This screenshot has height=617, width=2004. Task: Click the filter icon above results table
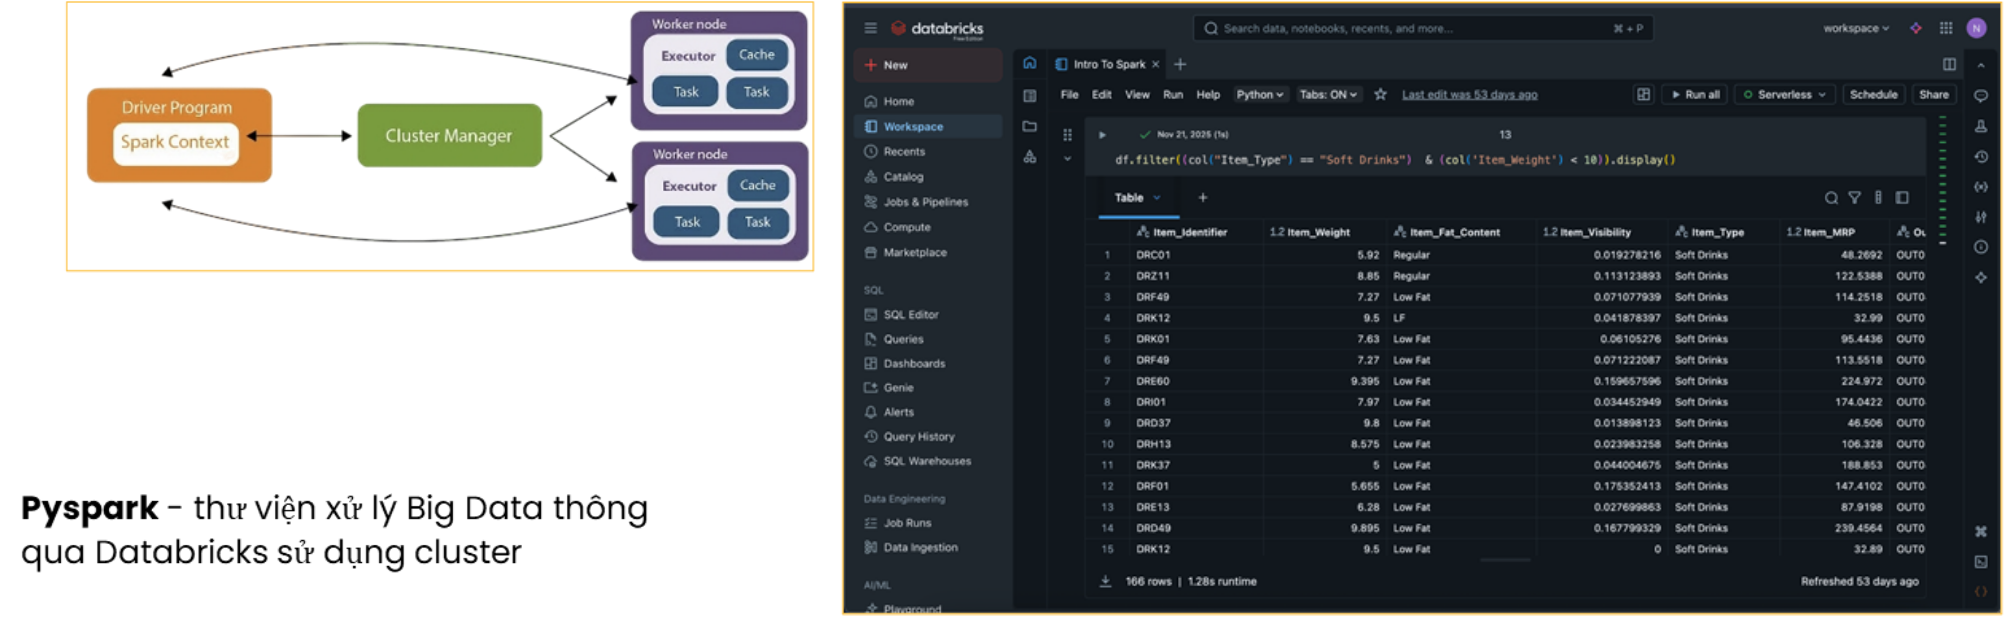(x=1854, y=198)
